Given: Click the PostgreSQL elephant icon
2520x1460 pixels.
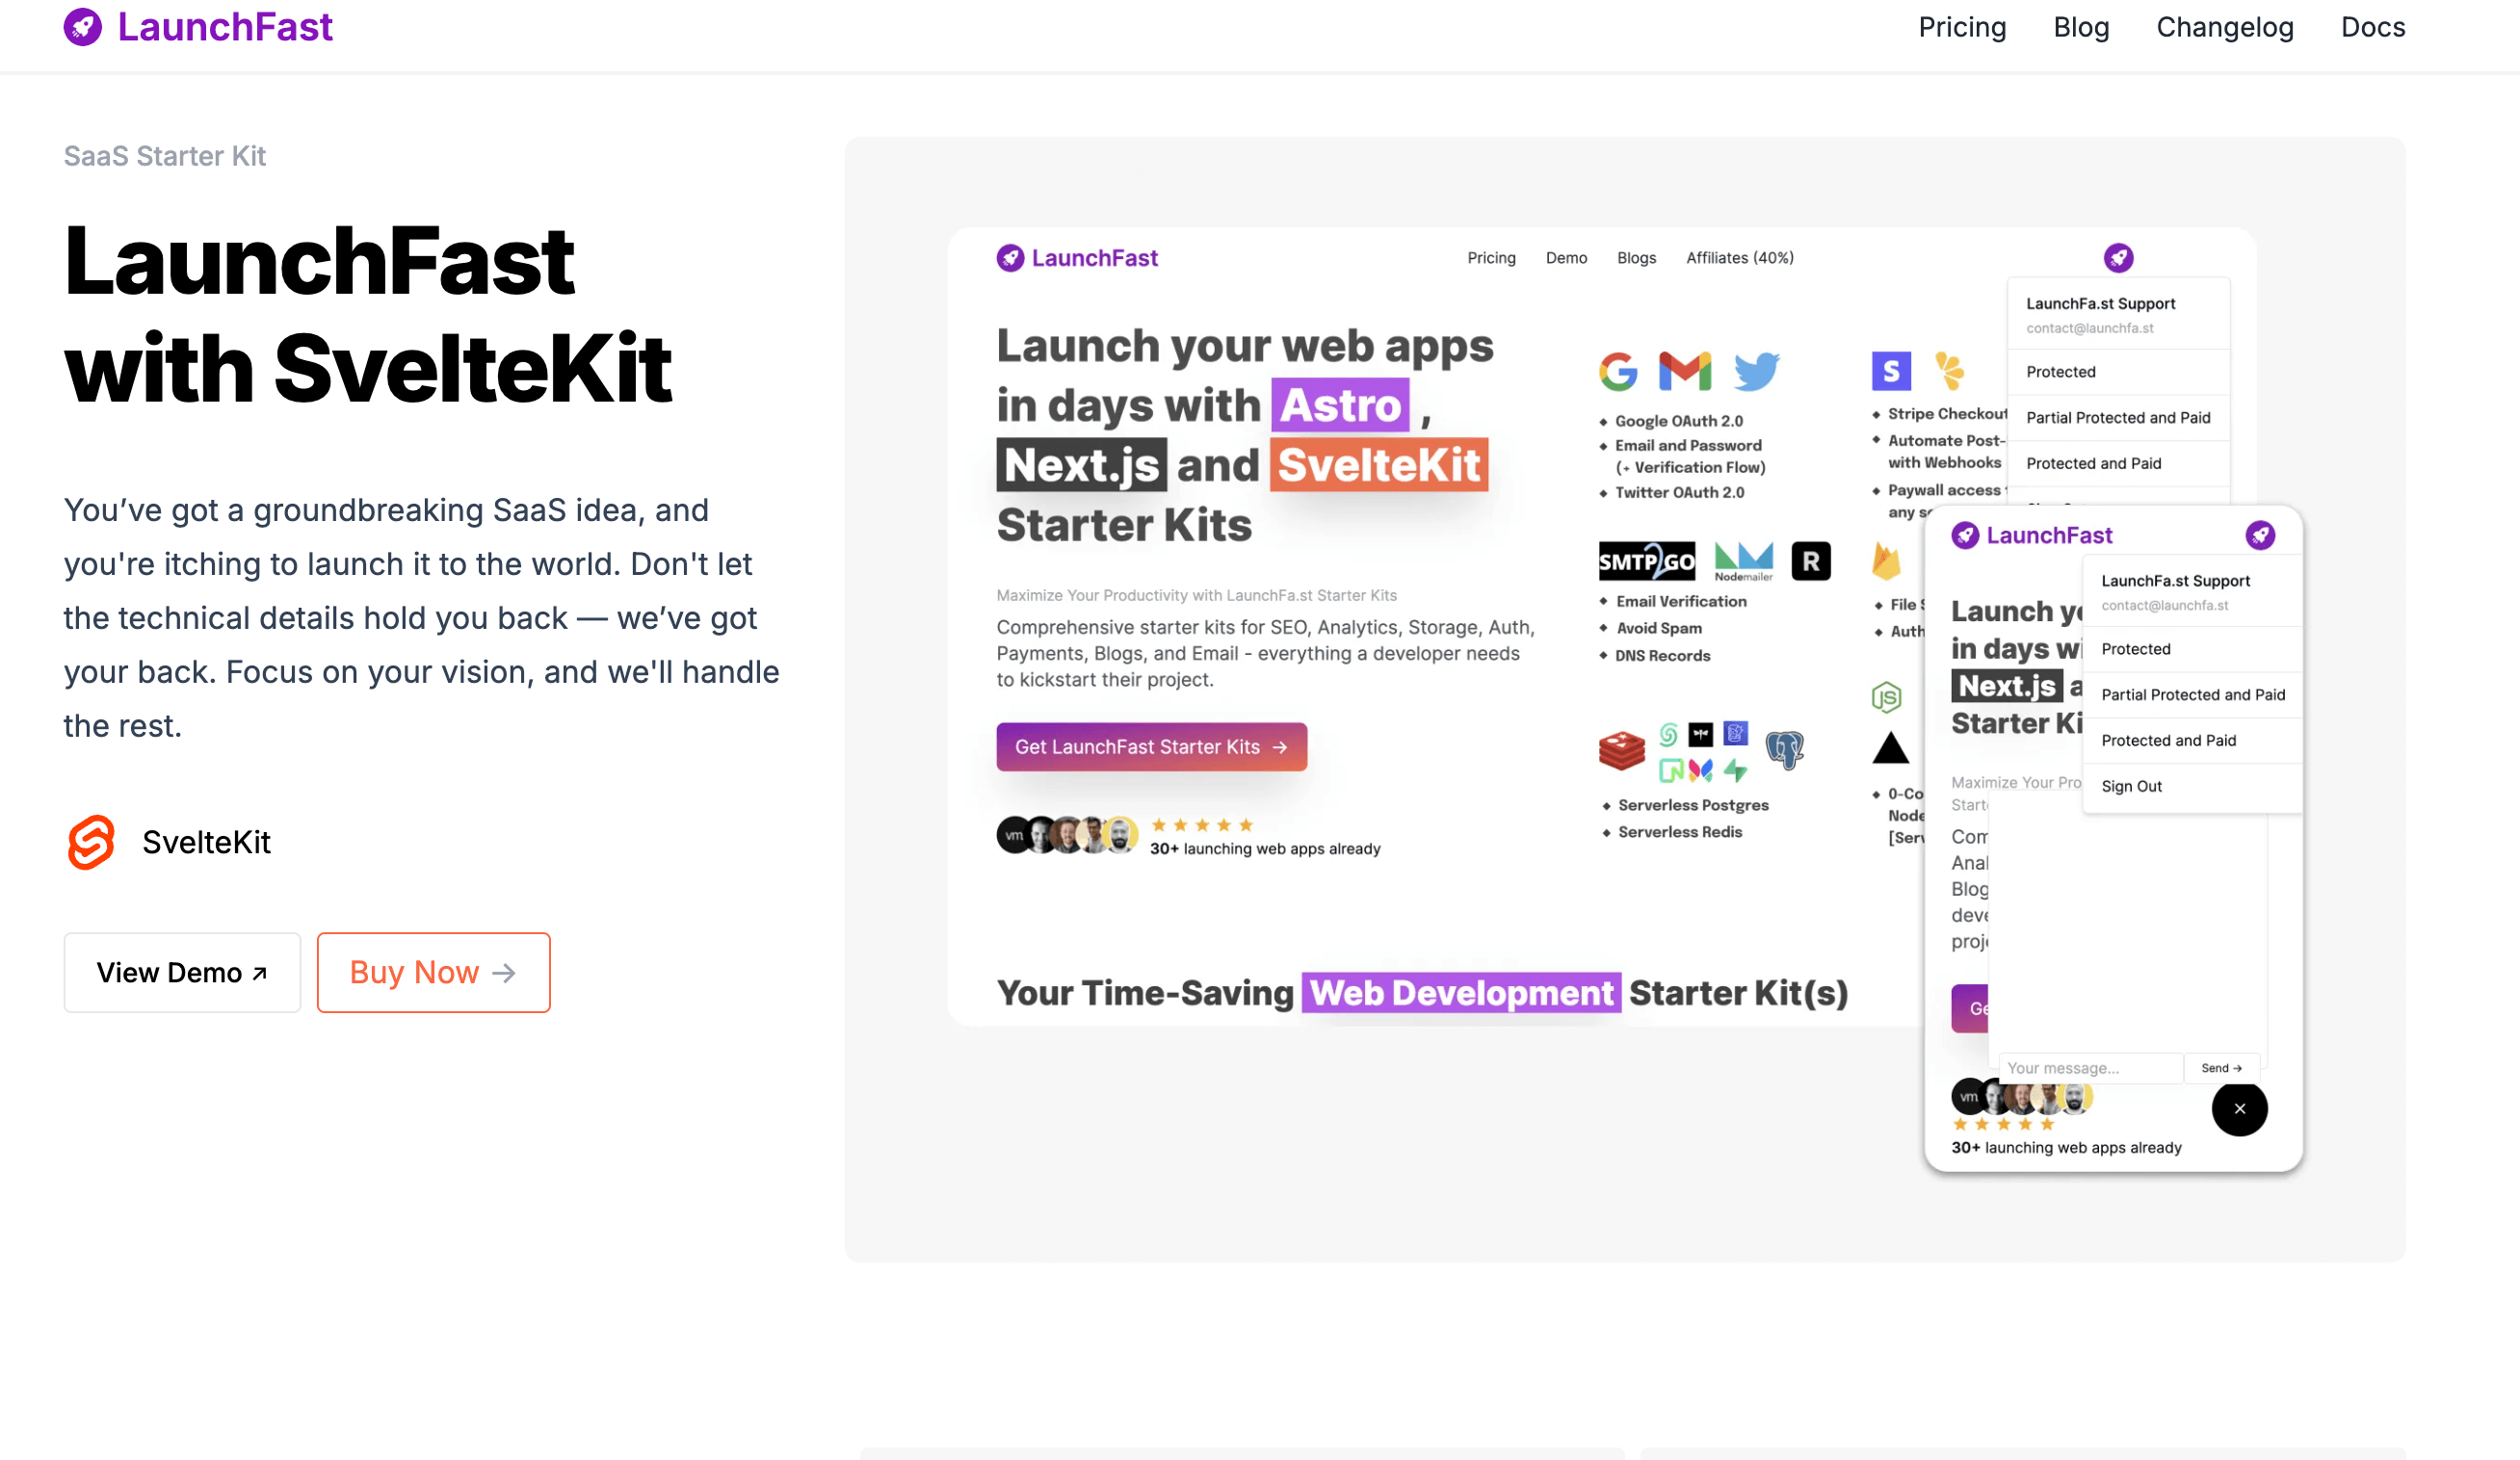Looking at the screenshot, I should click(x=1784, y=750).
